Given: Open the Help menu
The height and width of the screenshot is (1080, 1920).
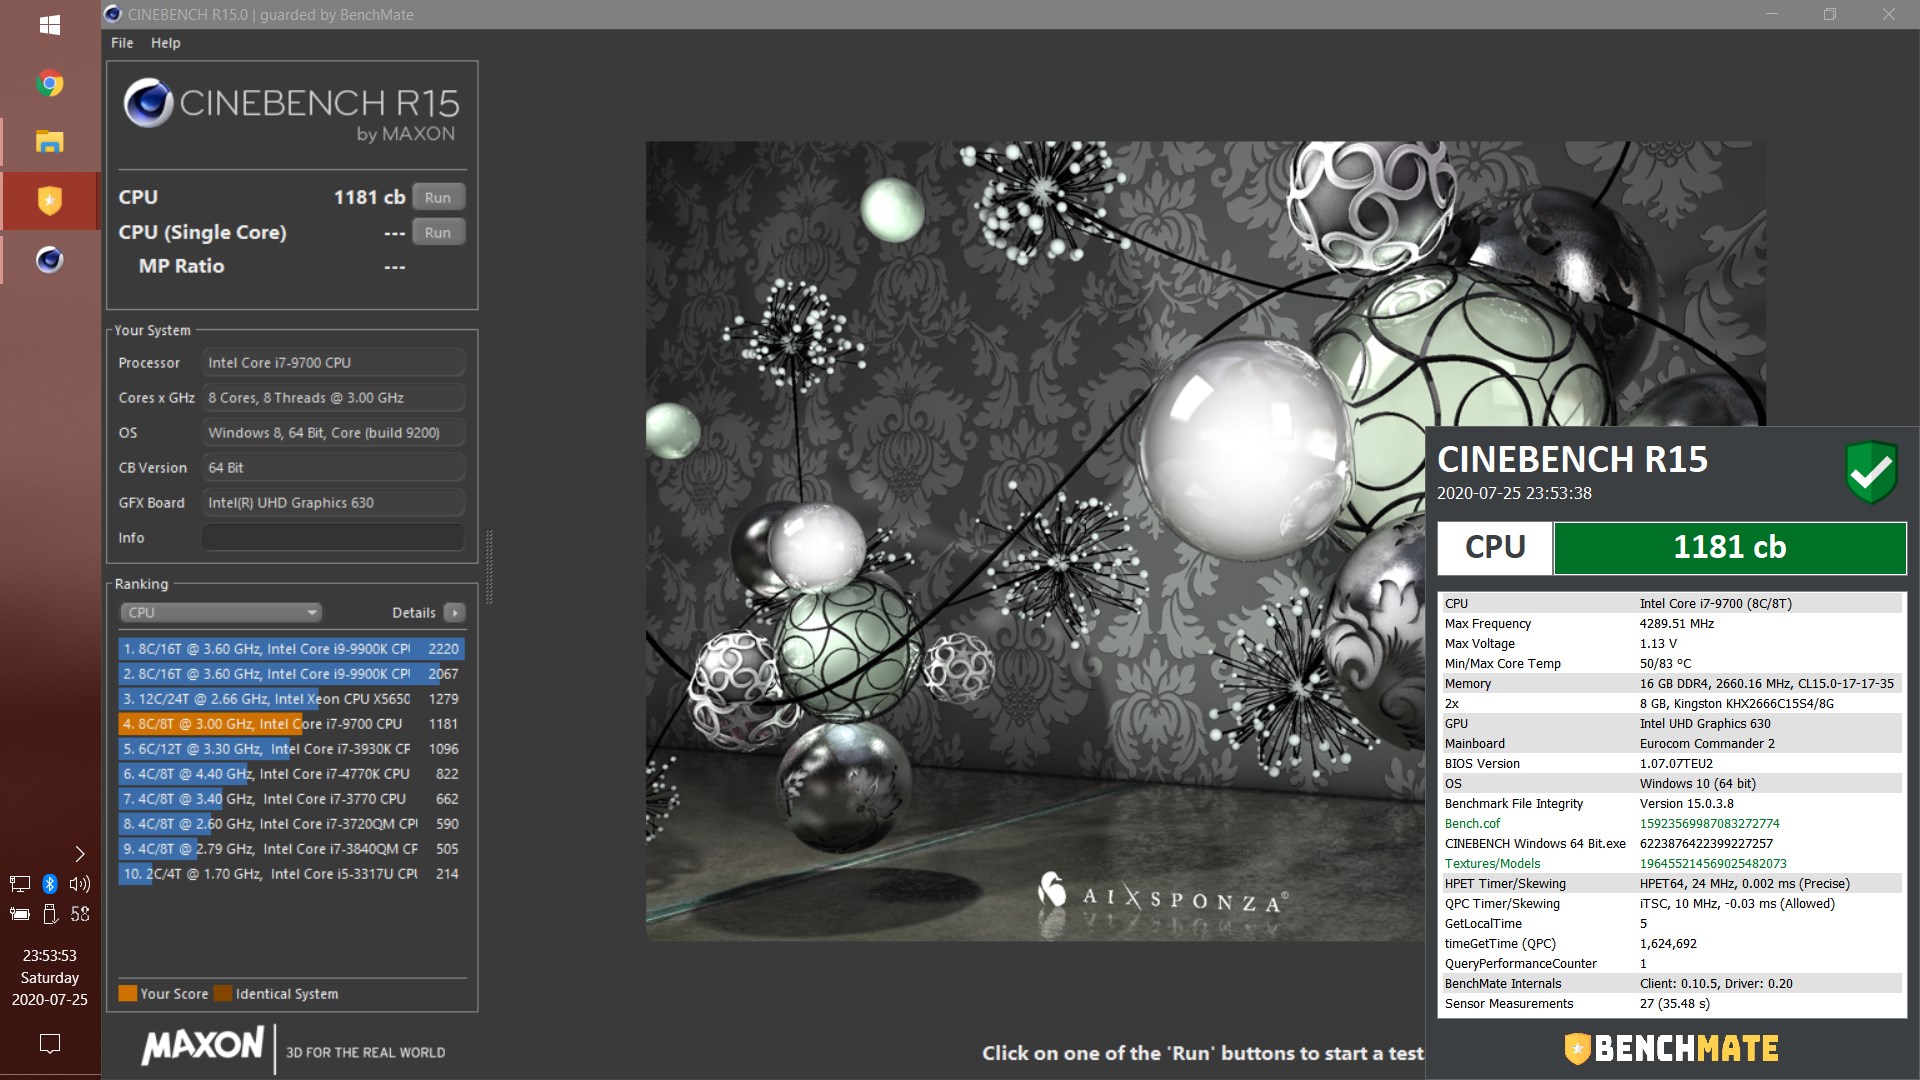Looking at the screenshot, I should [x=166, y=43].
